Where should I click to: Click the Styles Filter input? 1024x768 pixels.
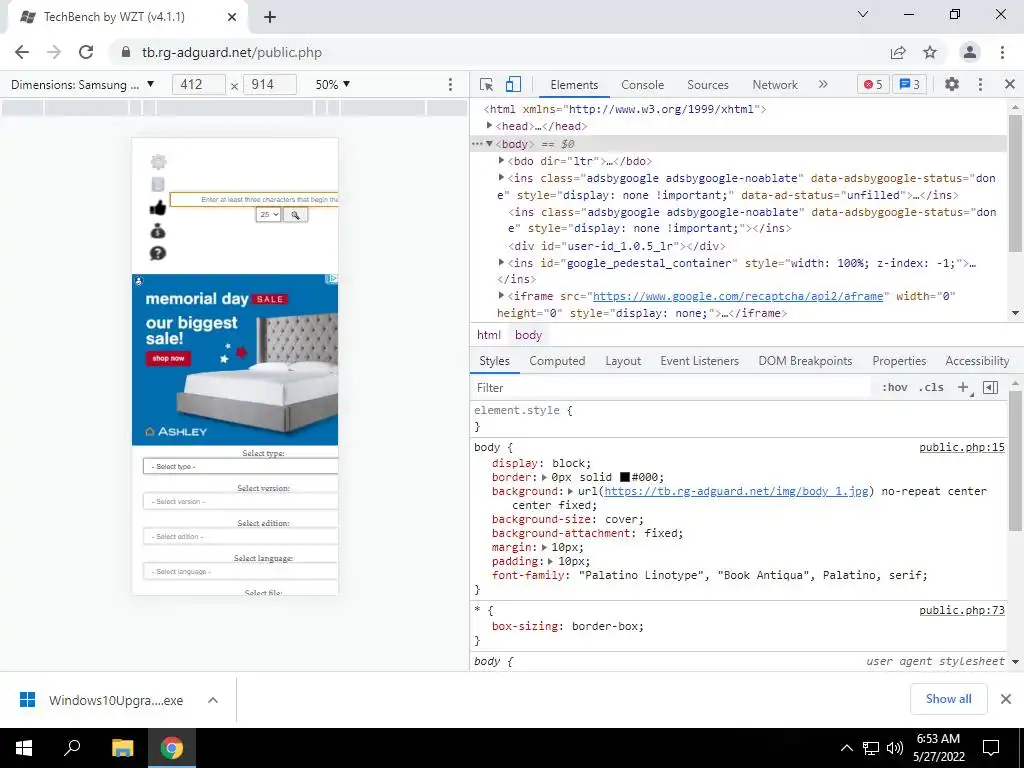[x=673, y=387]
